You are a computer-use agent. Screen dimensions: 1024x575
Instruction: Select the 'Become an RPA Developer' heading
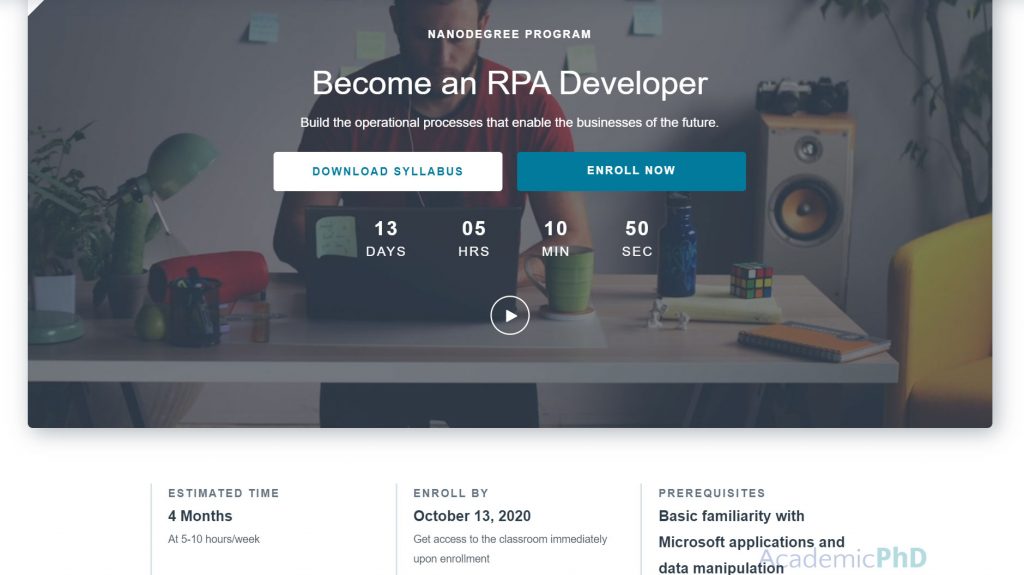[x=510, y=84]
